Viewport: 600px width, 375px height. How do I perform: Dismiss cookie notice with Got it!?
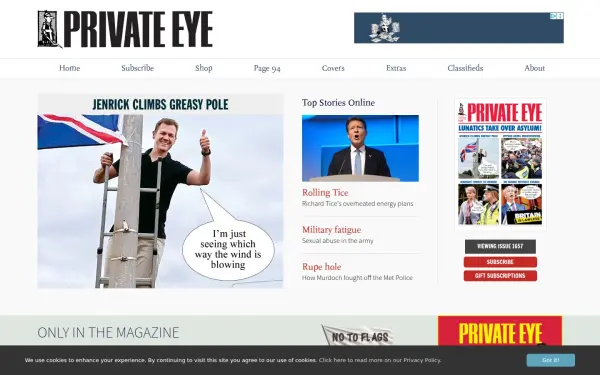tap(551, 360)
